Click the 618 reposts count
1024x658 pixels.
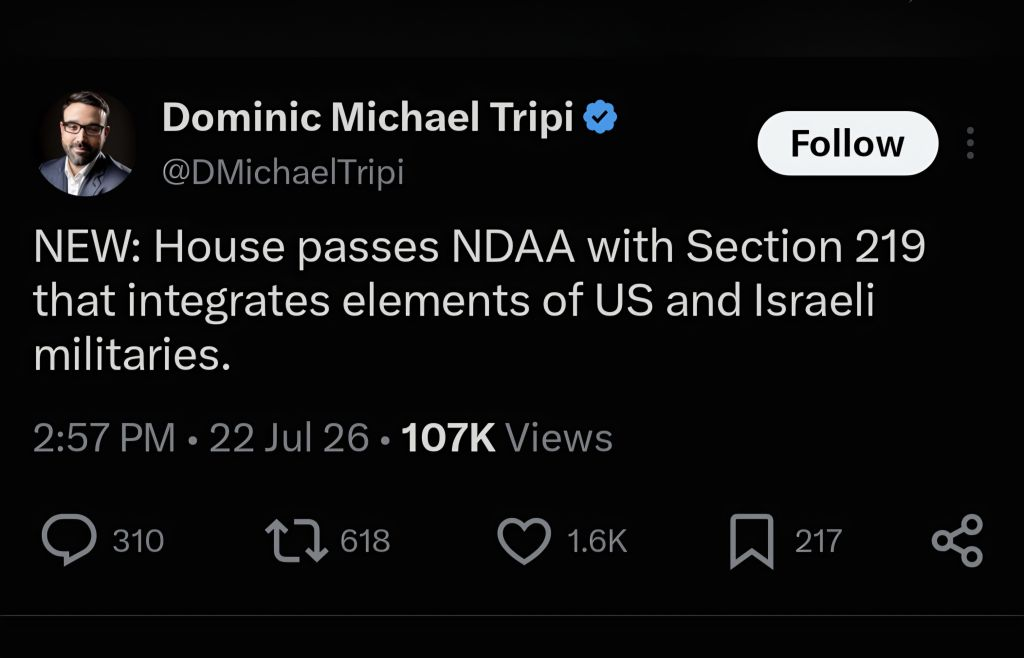pos(365,541)
